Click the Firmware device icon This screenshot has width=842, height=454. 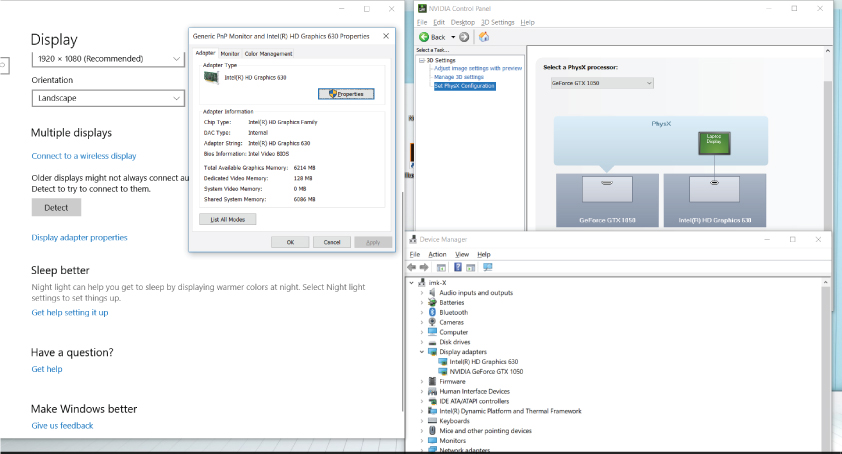pyautogui.click(x=432, y=381)
